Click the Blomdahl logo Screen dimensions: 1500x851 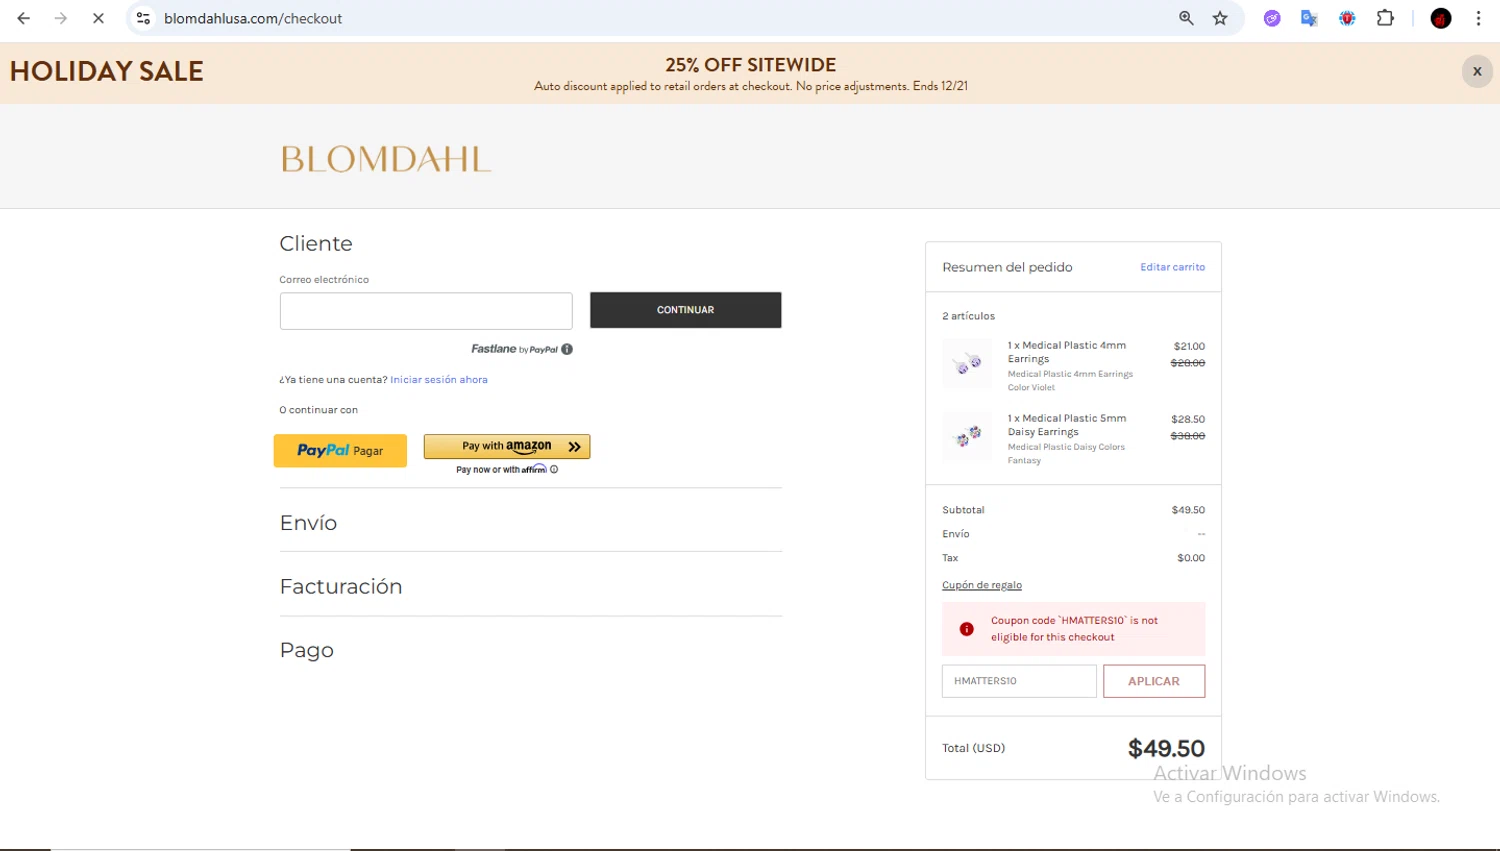coord(386,159)
